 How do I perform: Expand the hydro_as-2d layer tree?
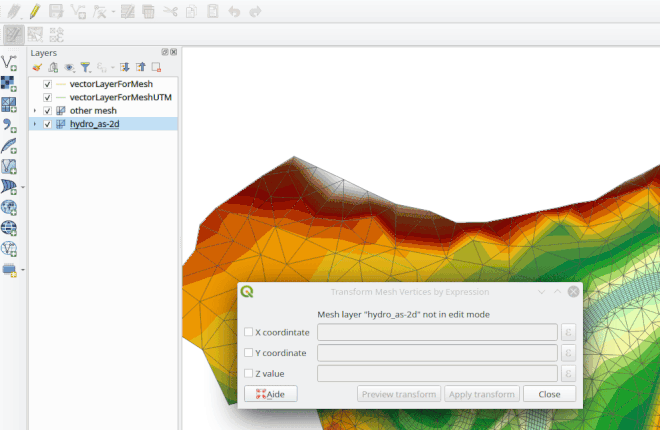tap(35, 124)
